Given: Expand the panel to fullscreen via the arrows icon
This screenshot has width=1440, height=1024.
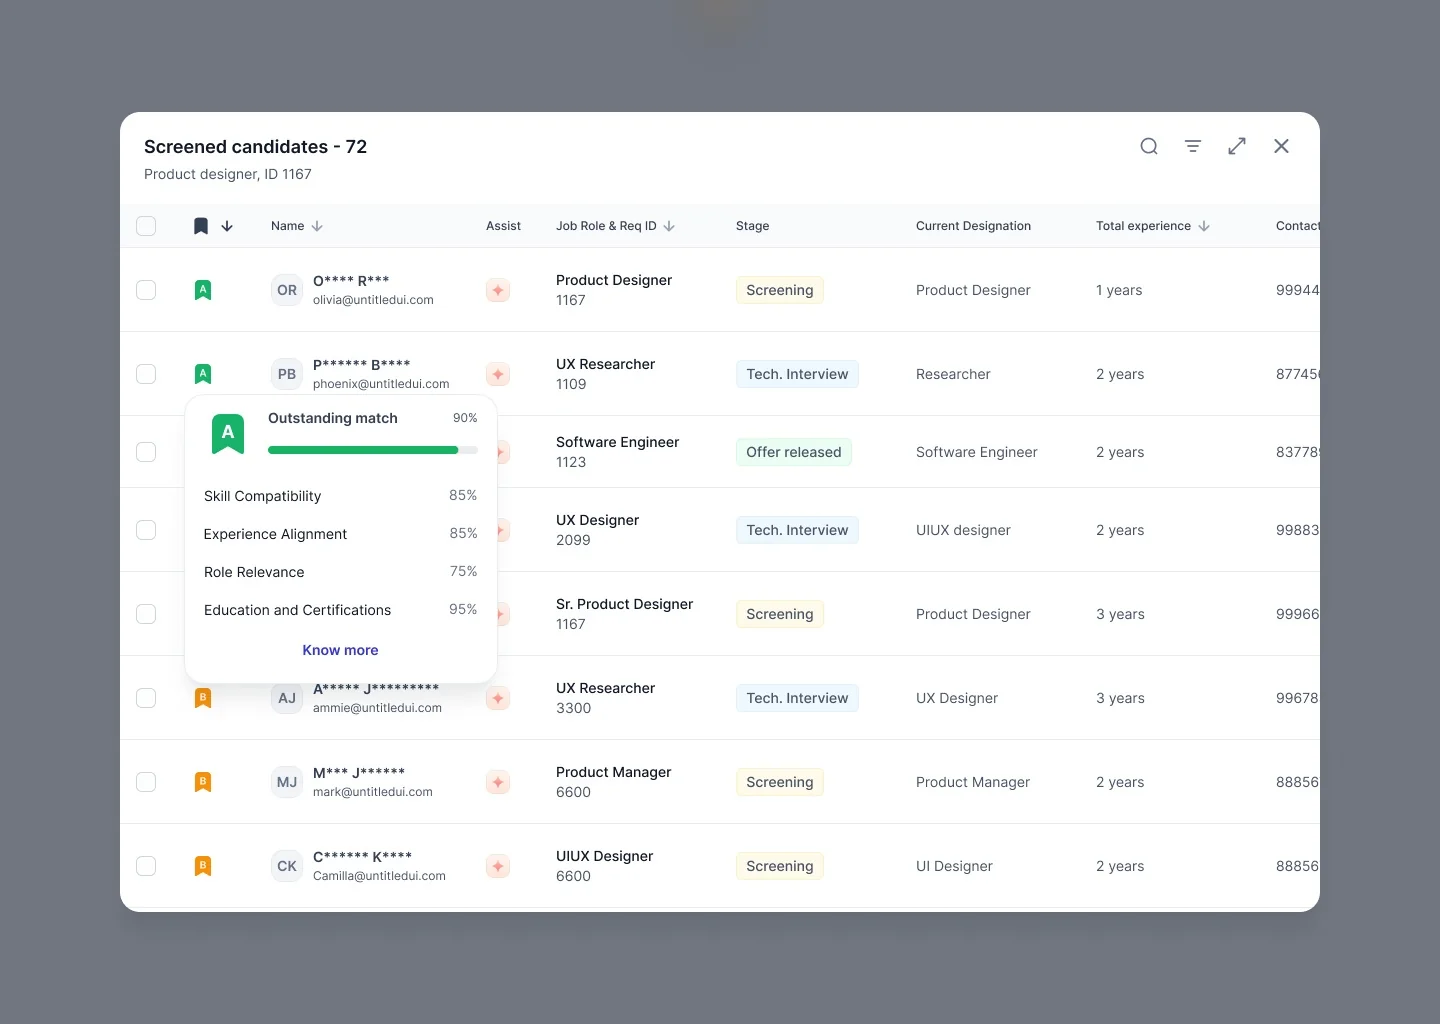Looking at the screenshot, I should (1237, 146).
